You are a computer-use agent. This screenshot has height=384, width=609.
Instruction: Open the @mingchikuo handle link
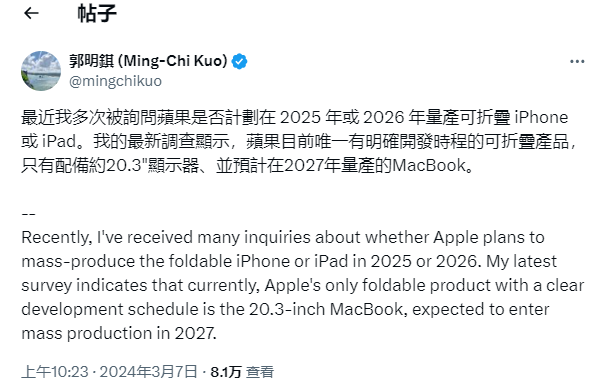click(115, 81)
